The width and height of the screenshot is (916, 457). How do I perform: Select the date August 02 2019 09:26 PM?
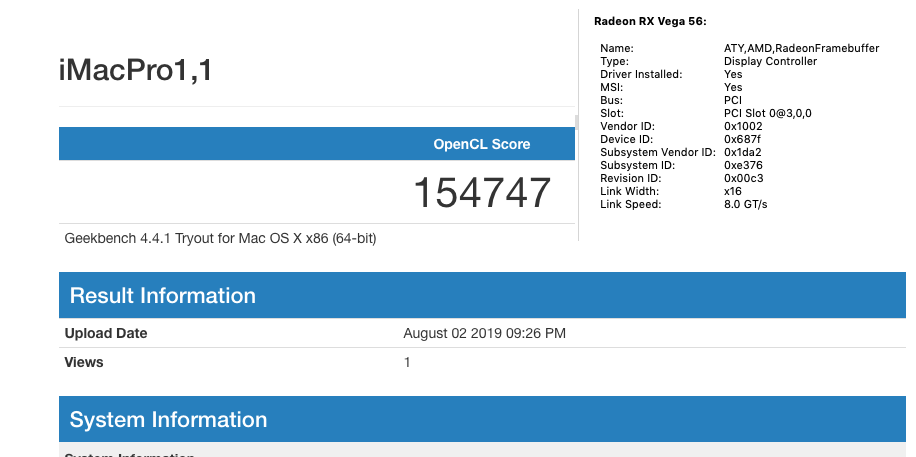click(x=484, y=333)
